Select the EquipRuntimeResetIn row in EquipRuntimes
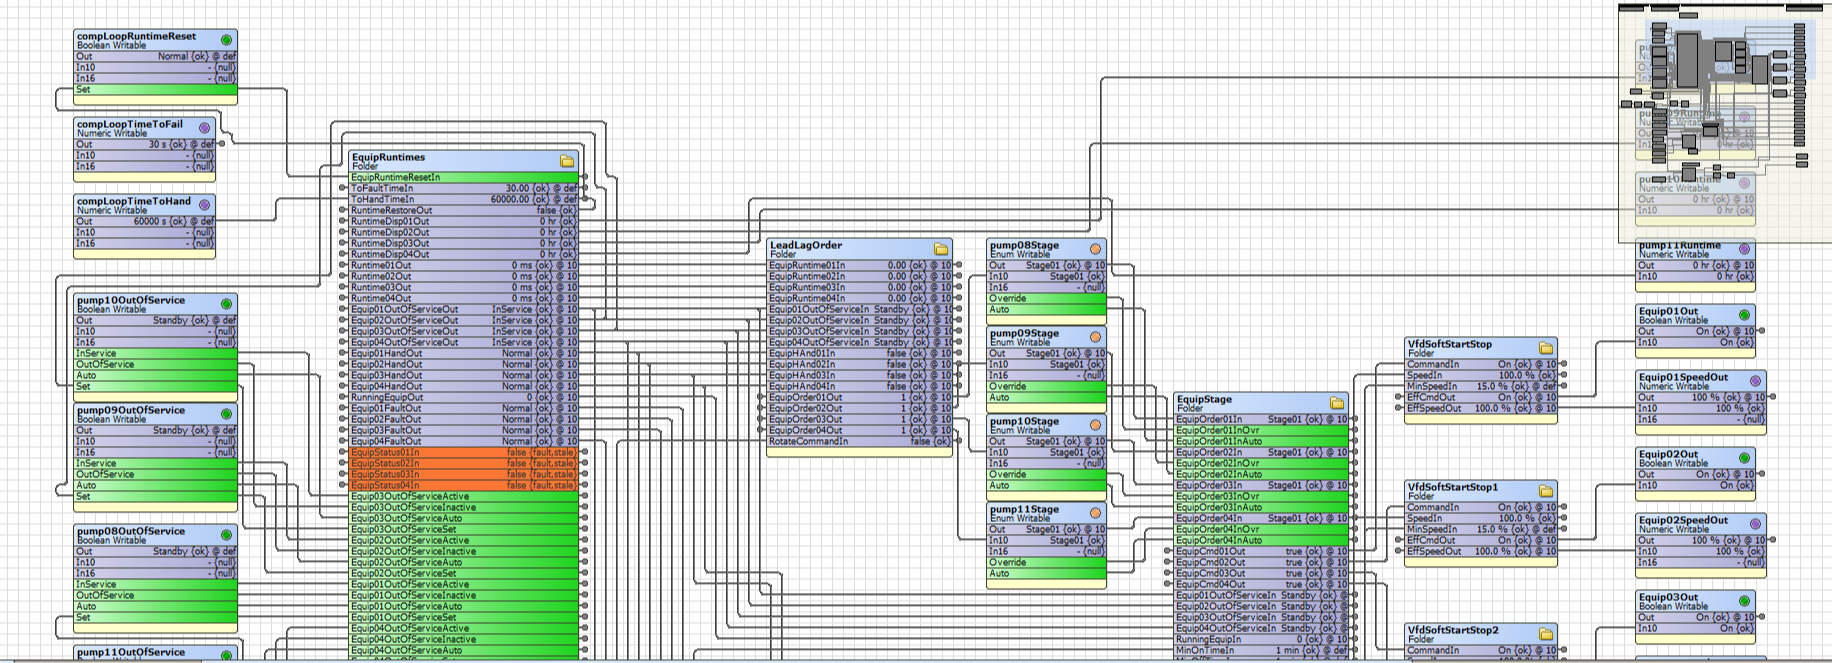This screenshot has height=663, width=1832. pyautogui.click(x=464, y=177)
